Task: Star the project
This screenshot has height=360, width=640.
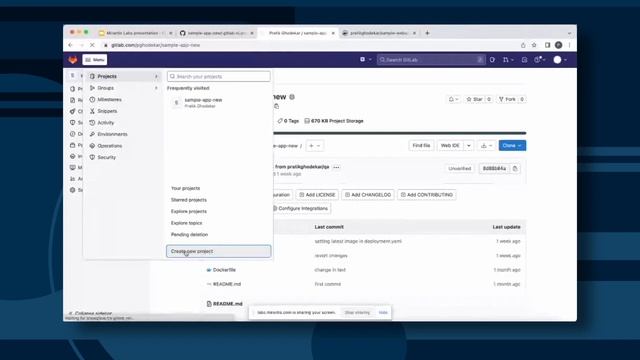Action: click(x=474, y=99)
